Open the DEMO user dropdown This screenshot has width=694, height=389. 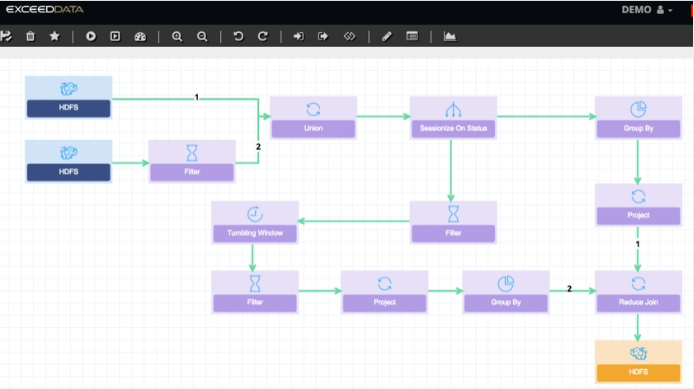pyautogui.click(x=647, y=10)
